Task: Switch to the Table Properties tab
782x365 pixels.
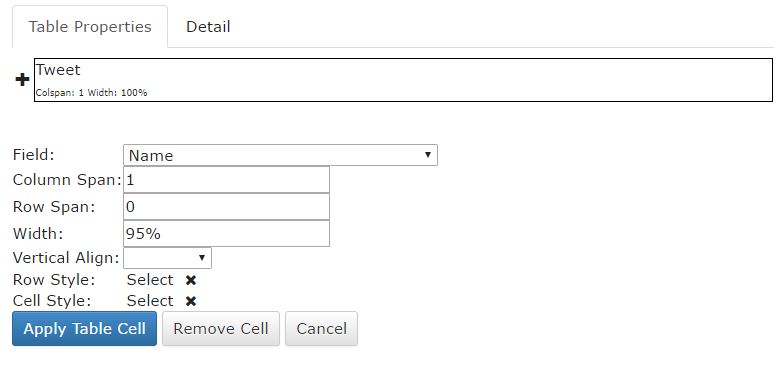Action: [x=90, y=26]
